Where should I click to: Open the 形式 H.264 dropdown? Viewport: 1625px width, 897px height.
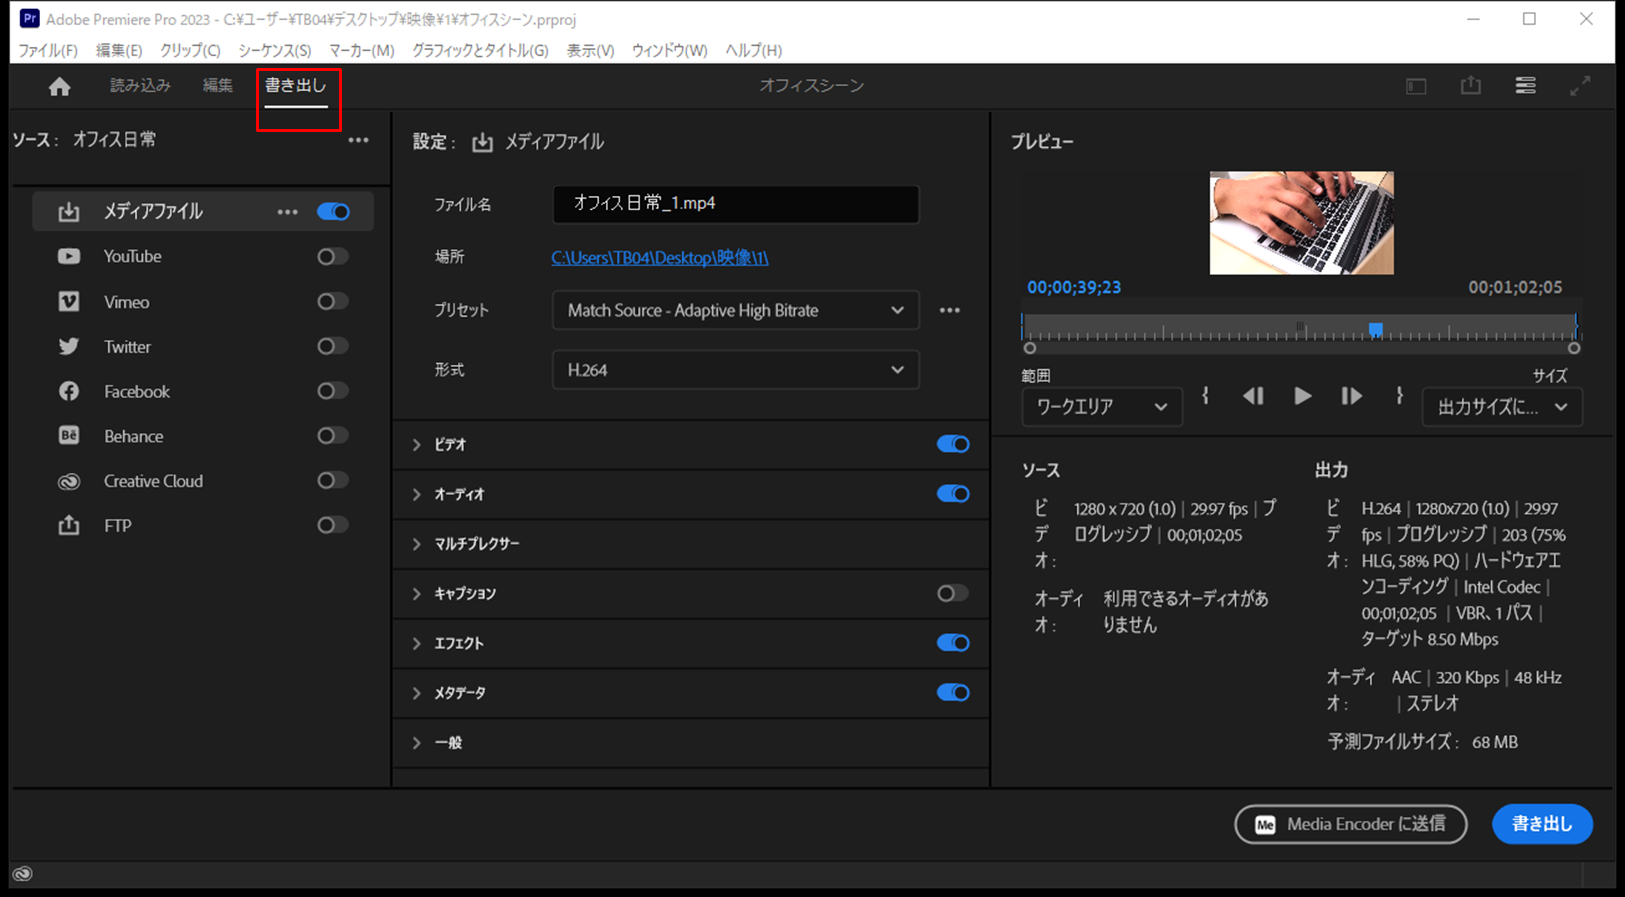(735, 370)
